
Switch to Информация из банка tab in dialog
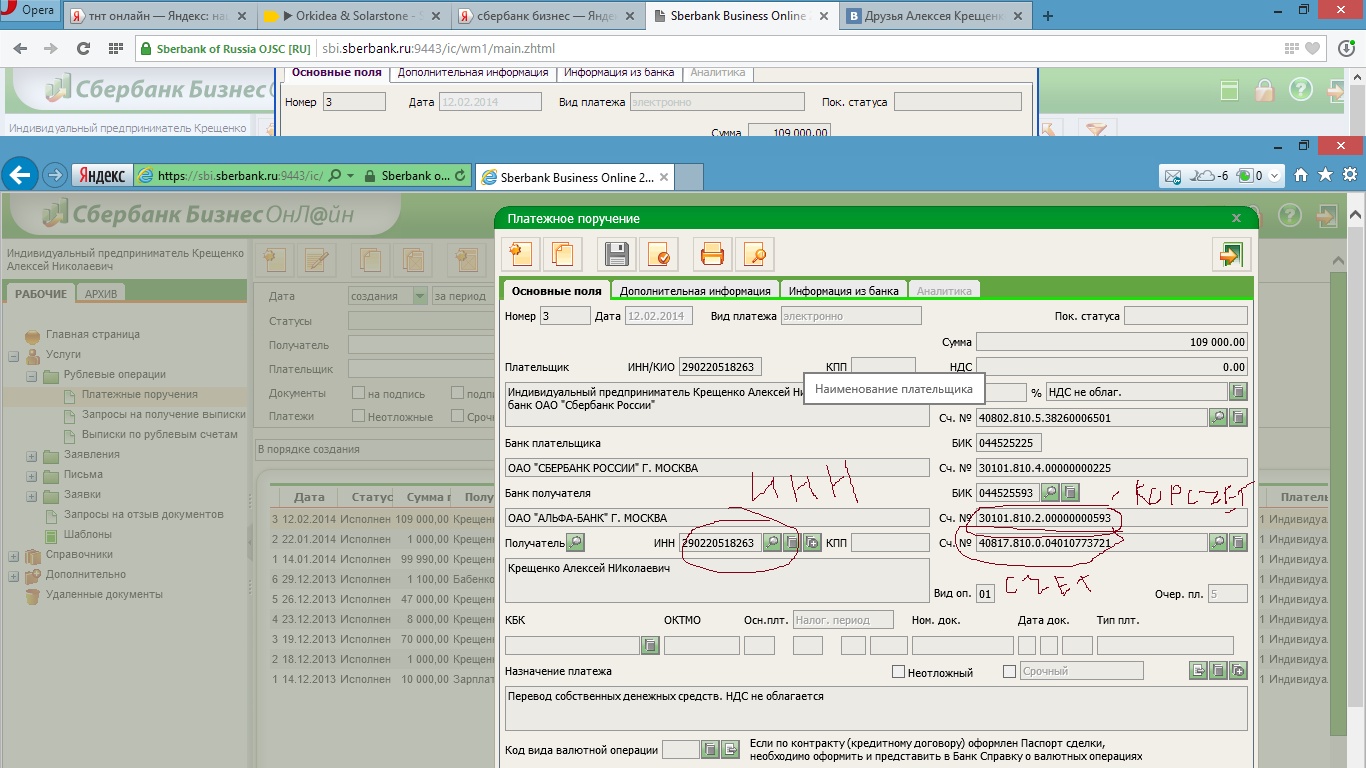click(845, 291)
